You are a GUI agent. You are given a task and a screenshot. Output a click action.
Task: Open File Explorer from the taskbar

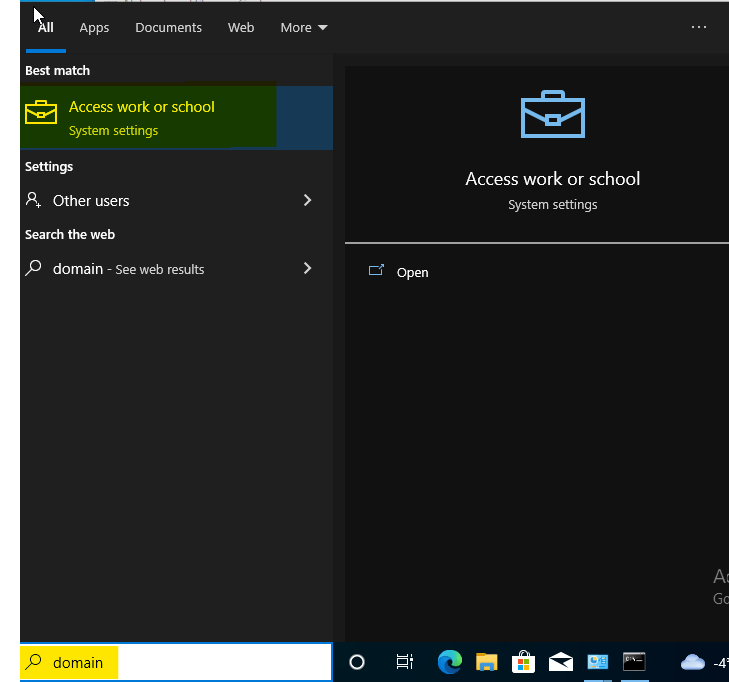tap(486, 662)
